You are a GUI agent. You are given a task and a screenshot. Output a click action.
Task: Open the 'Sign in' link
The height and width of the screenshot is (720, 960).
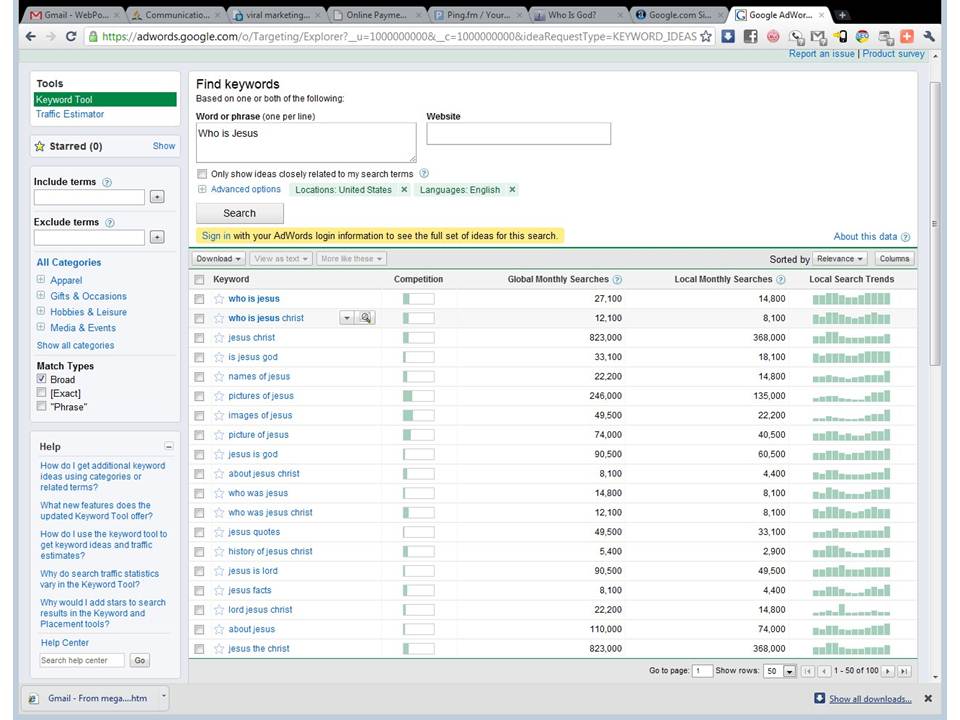(x=216, y=236)
